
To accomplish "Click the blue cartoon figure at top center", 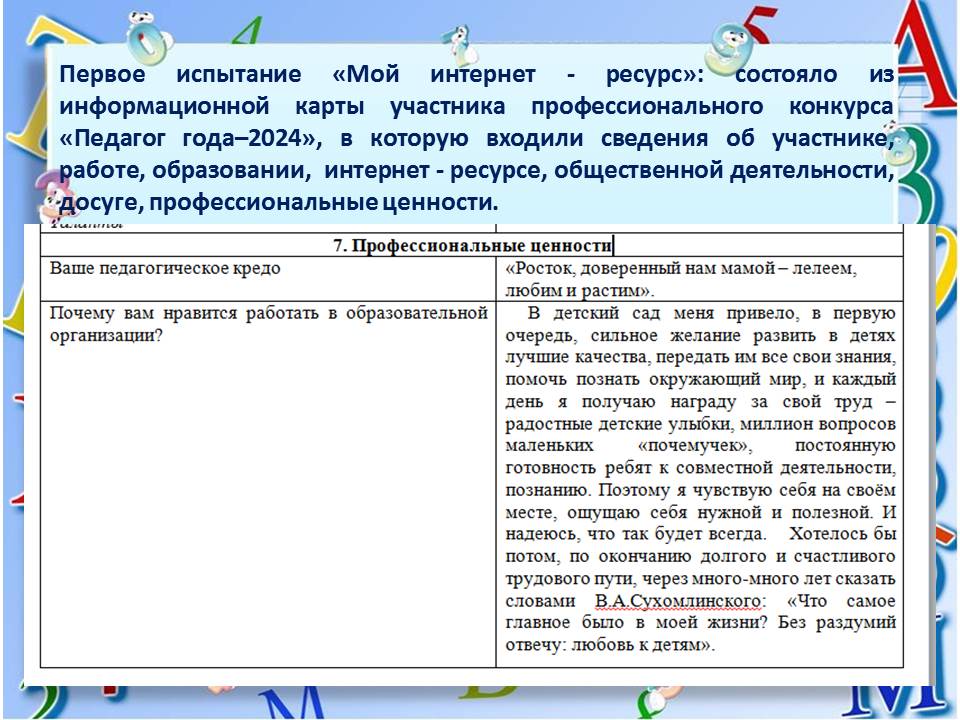I will (458, 40).
